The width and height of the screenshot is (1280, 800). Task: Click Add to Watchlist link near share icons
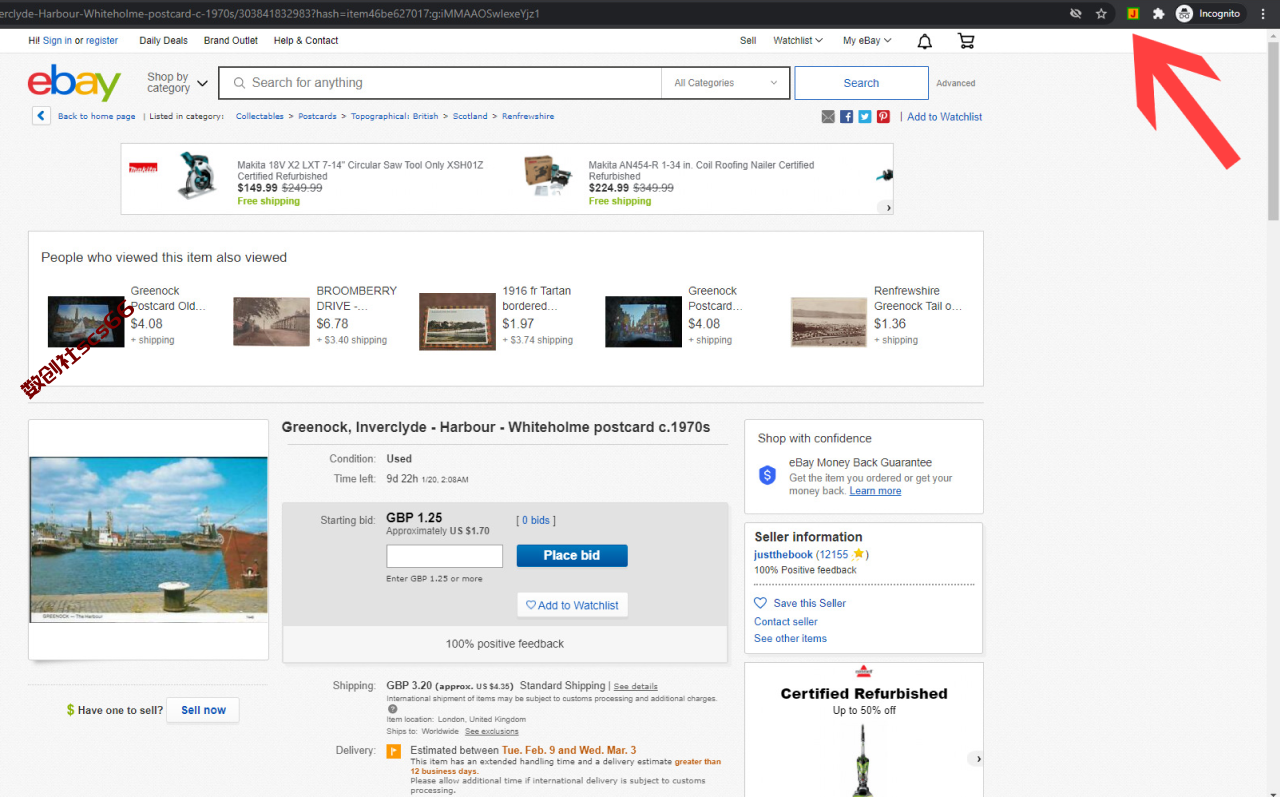point(944,117)
